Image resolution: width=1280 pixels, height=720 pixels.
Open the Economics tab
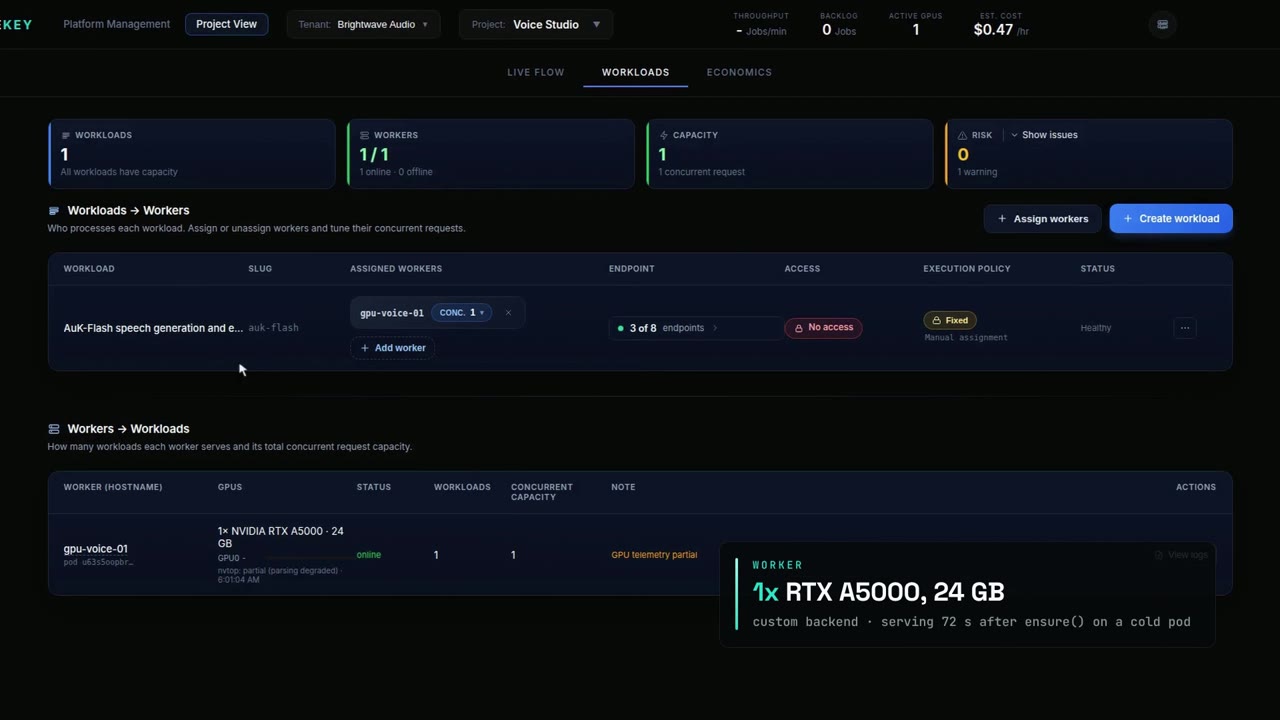tap(739, 72)
